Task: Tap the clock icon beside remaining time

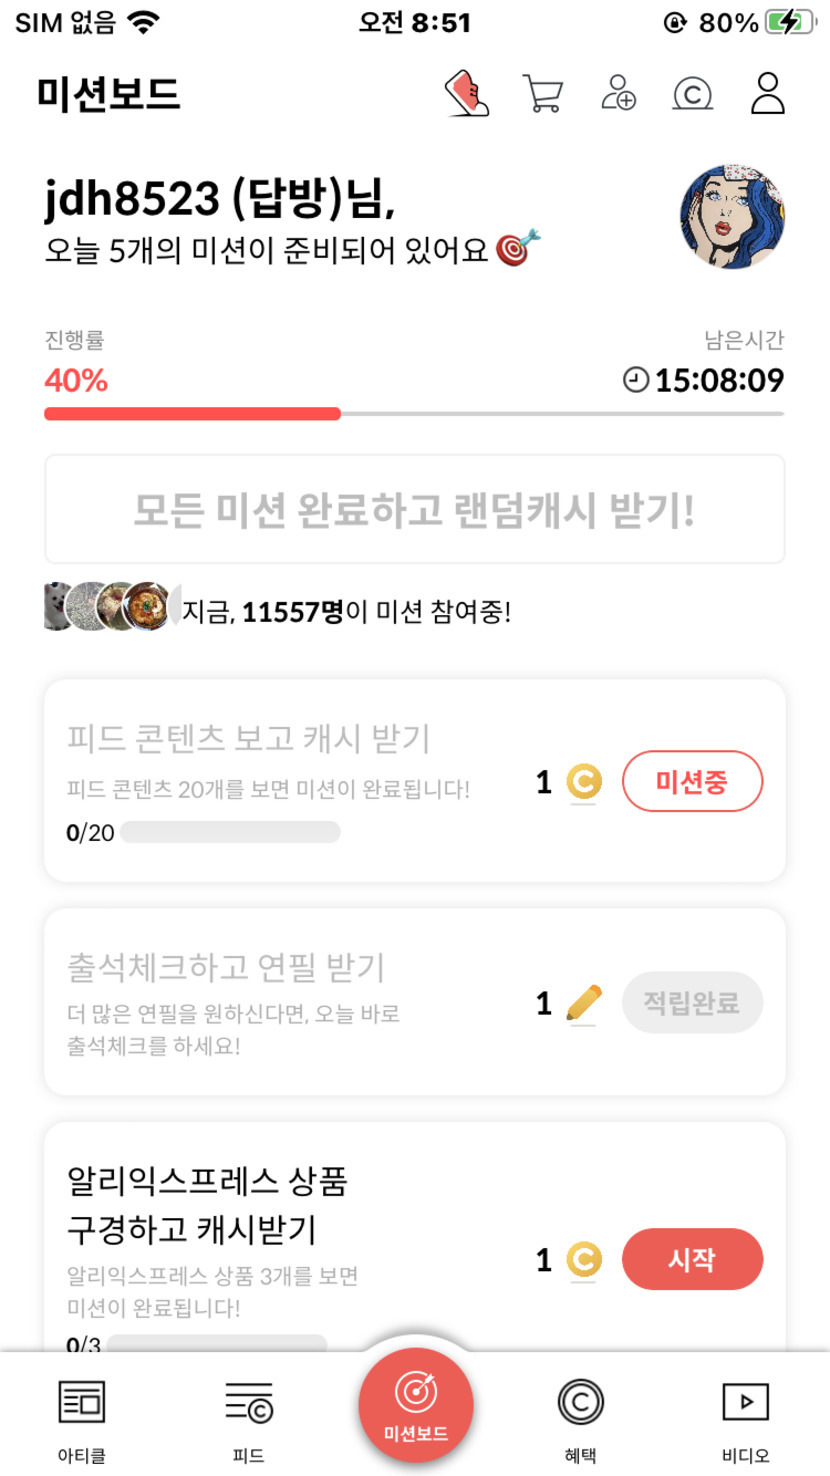Action: point(636,380)
